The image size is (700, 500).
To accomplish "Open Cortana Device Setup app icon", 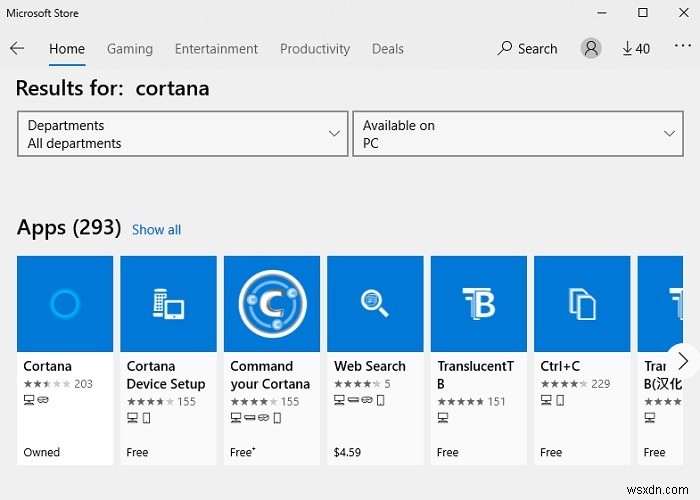I will tap(168, 304).
